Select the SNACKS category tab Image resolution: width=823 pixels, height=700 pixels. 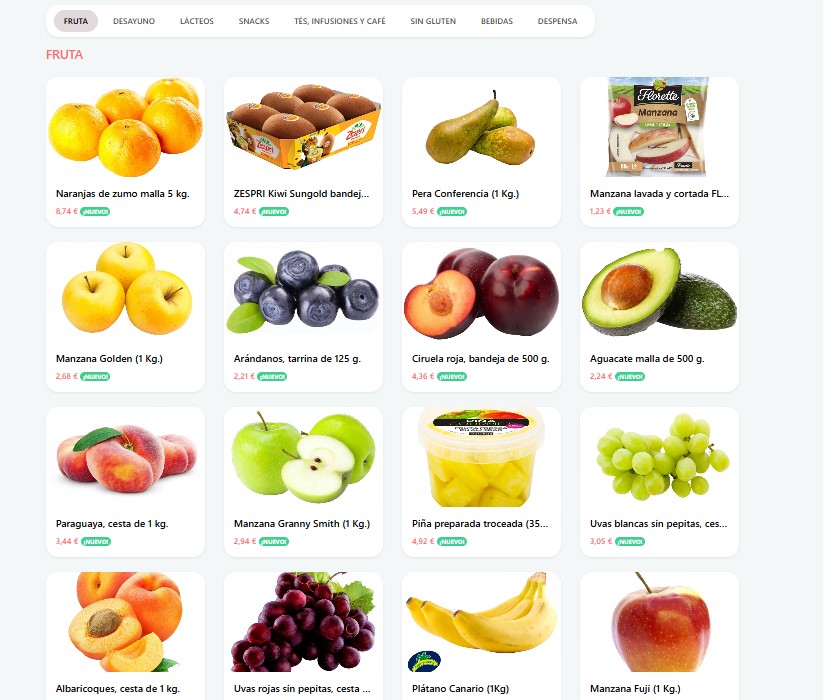[x=254, y=21]
